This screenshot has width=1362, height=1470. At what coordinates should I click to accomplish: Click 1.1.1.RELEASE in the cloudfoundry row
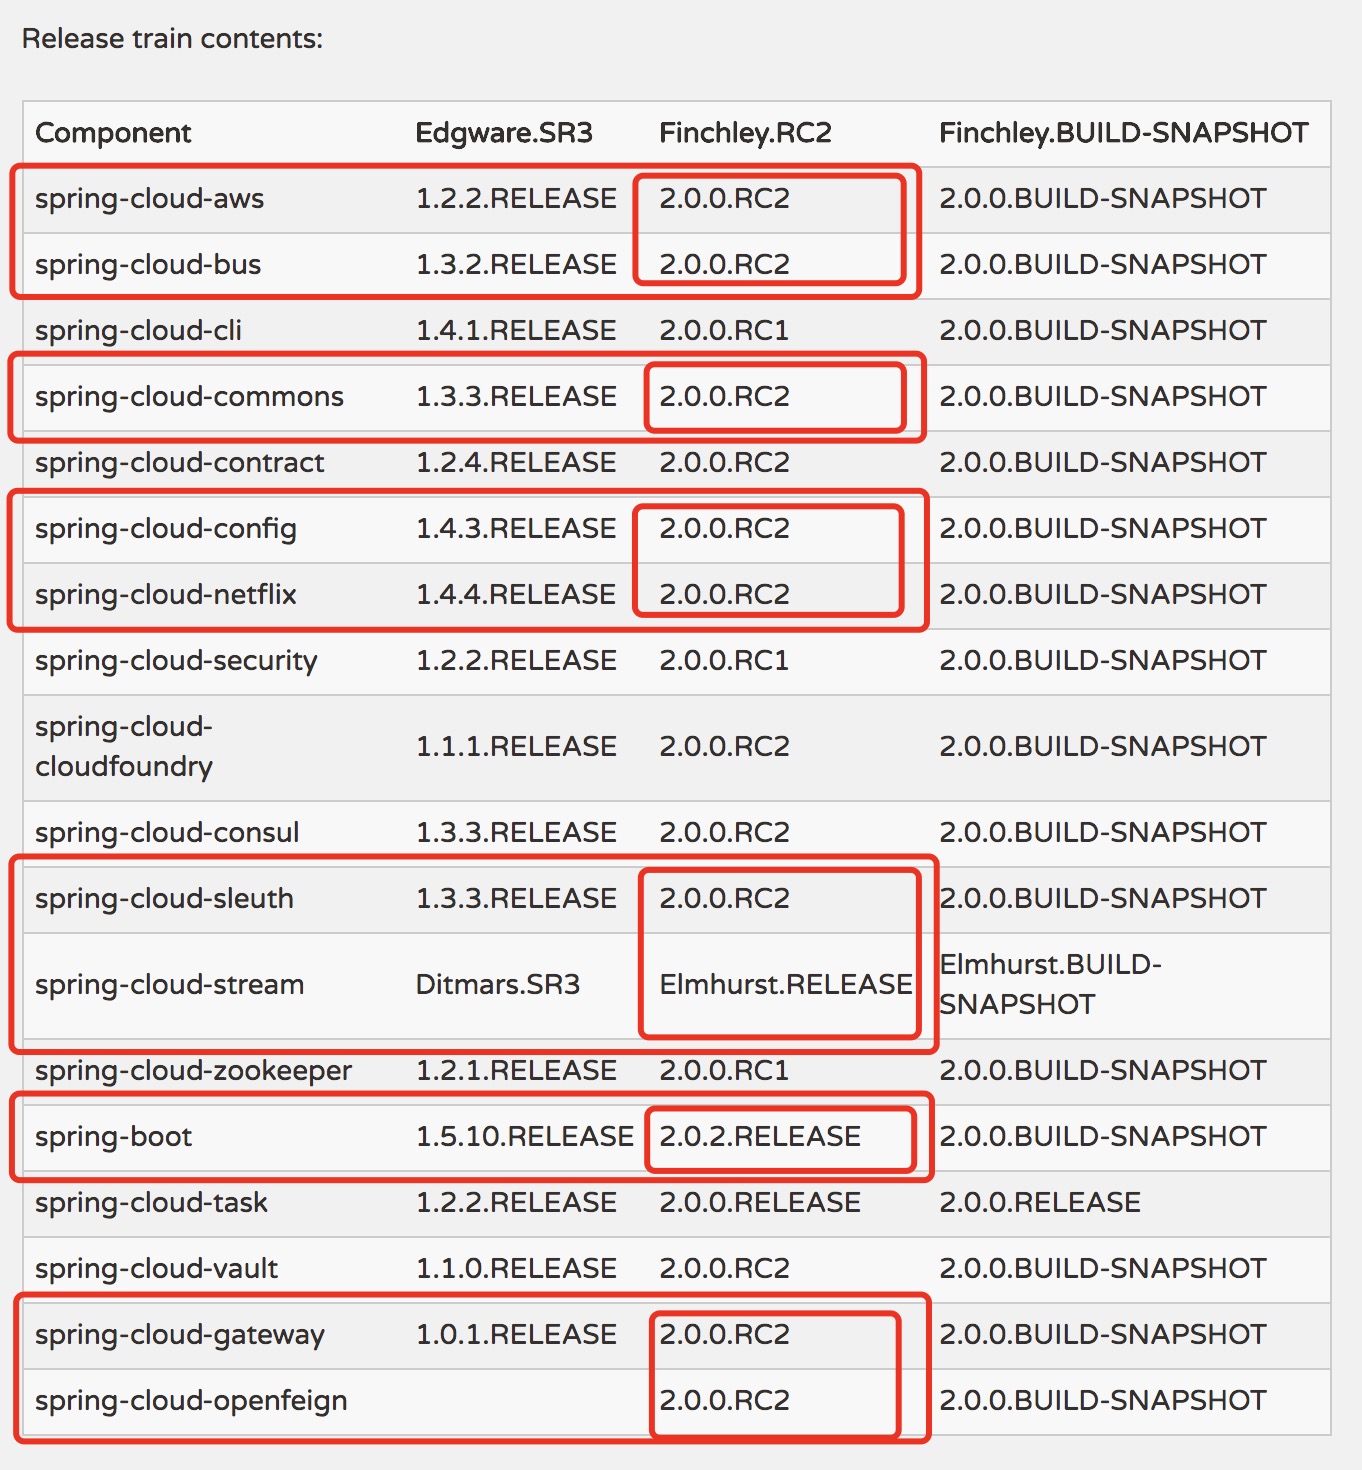pyautogui.click(x=516, y=747)
